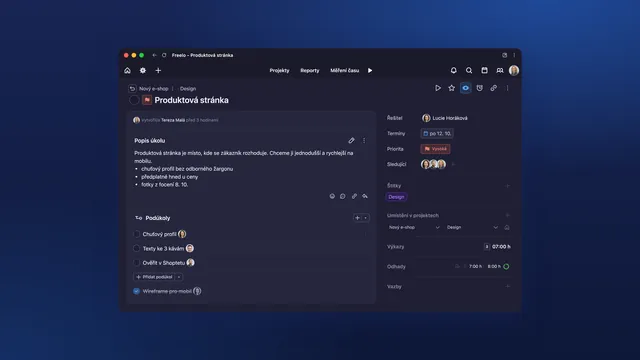This screenshot has width=640, height=360.
Task: Add follower with plus beside avatars
Action: tap(453, 164)
